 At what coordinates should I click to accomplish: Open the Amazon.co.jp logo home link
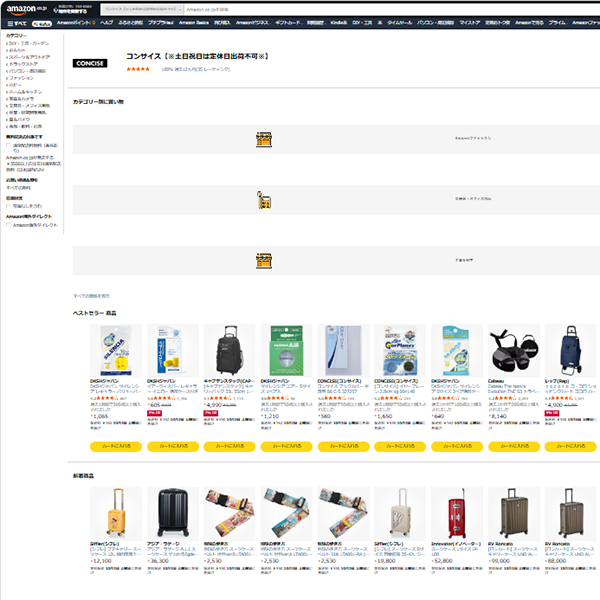point(26,9)
